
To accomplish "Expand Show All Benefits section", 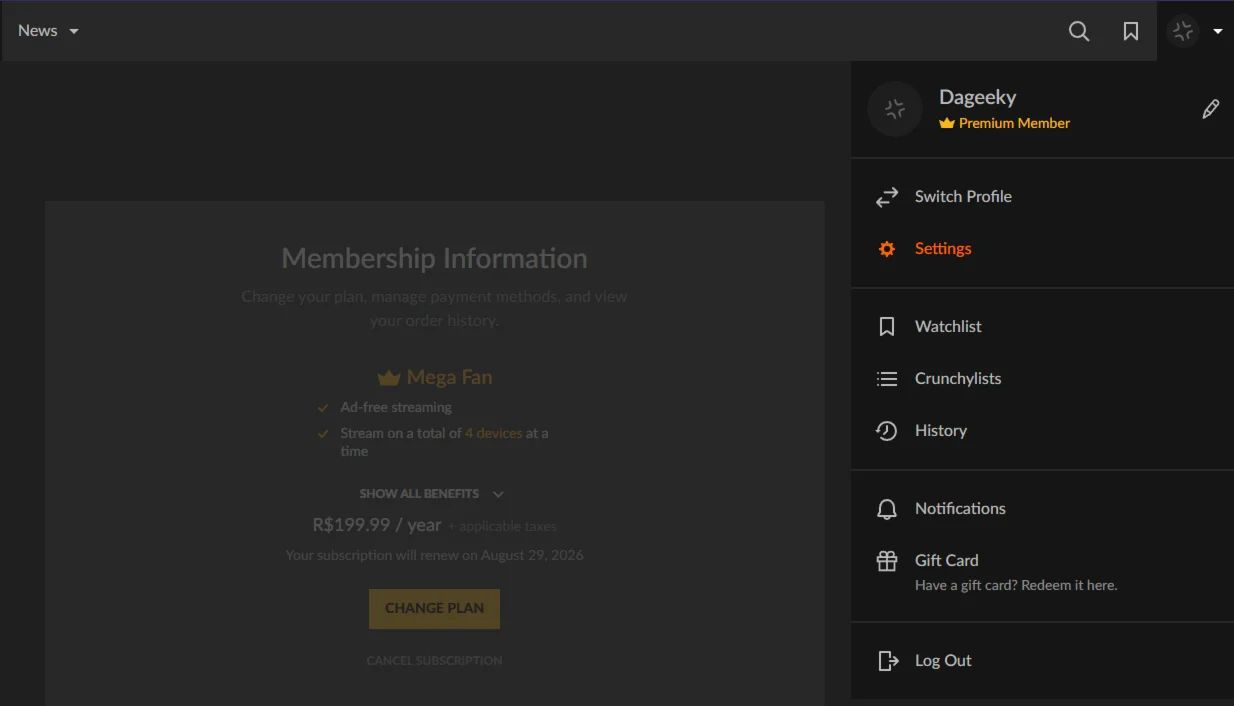I will (x=432, y=494).
